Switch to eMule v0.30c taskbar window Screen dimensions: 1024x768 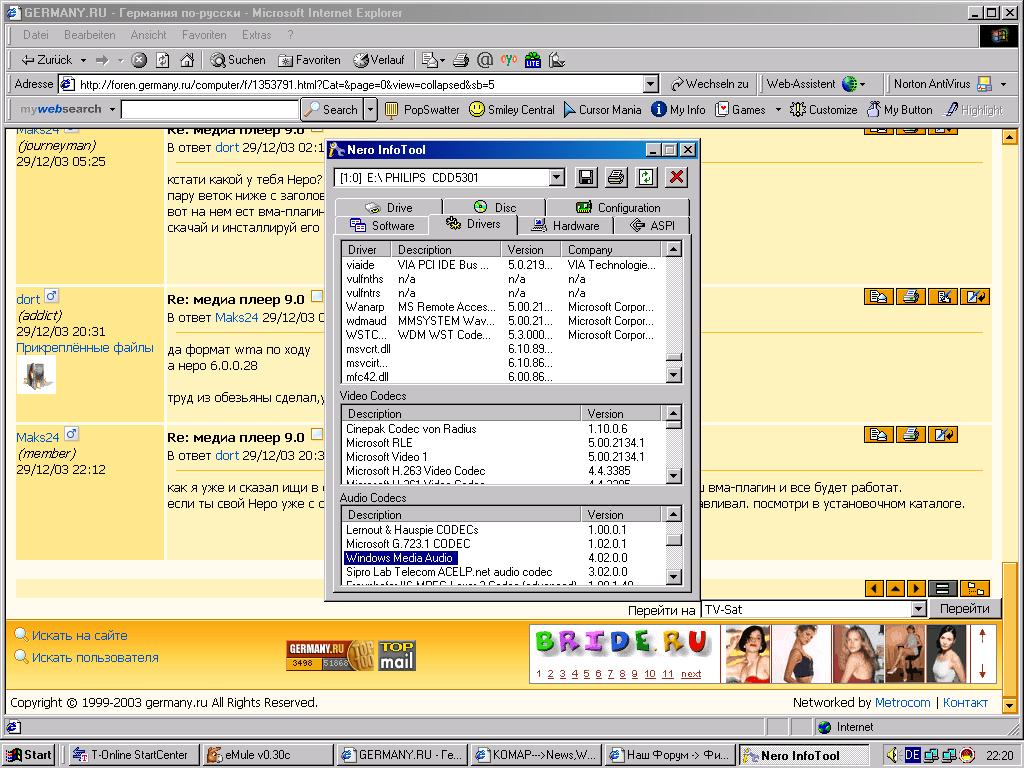pyautogui.click(x=266, y=755)
